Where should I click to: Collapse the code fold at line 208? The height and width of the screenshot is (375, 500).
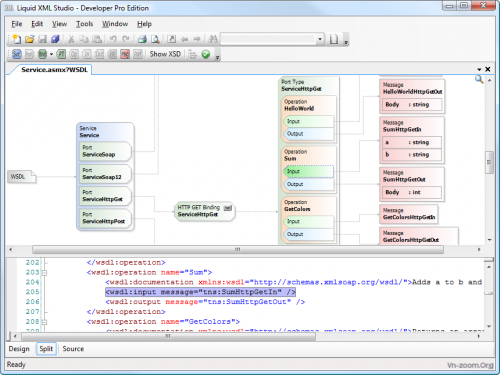(44, 322)
